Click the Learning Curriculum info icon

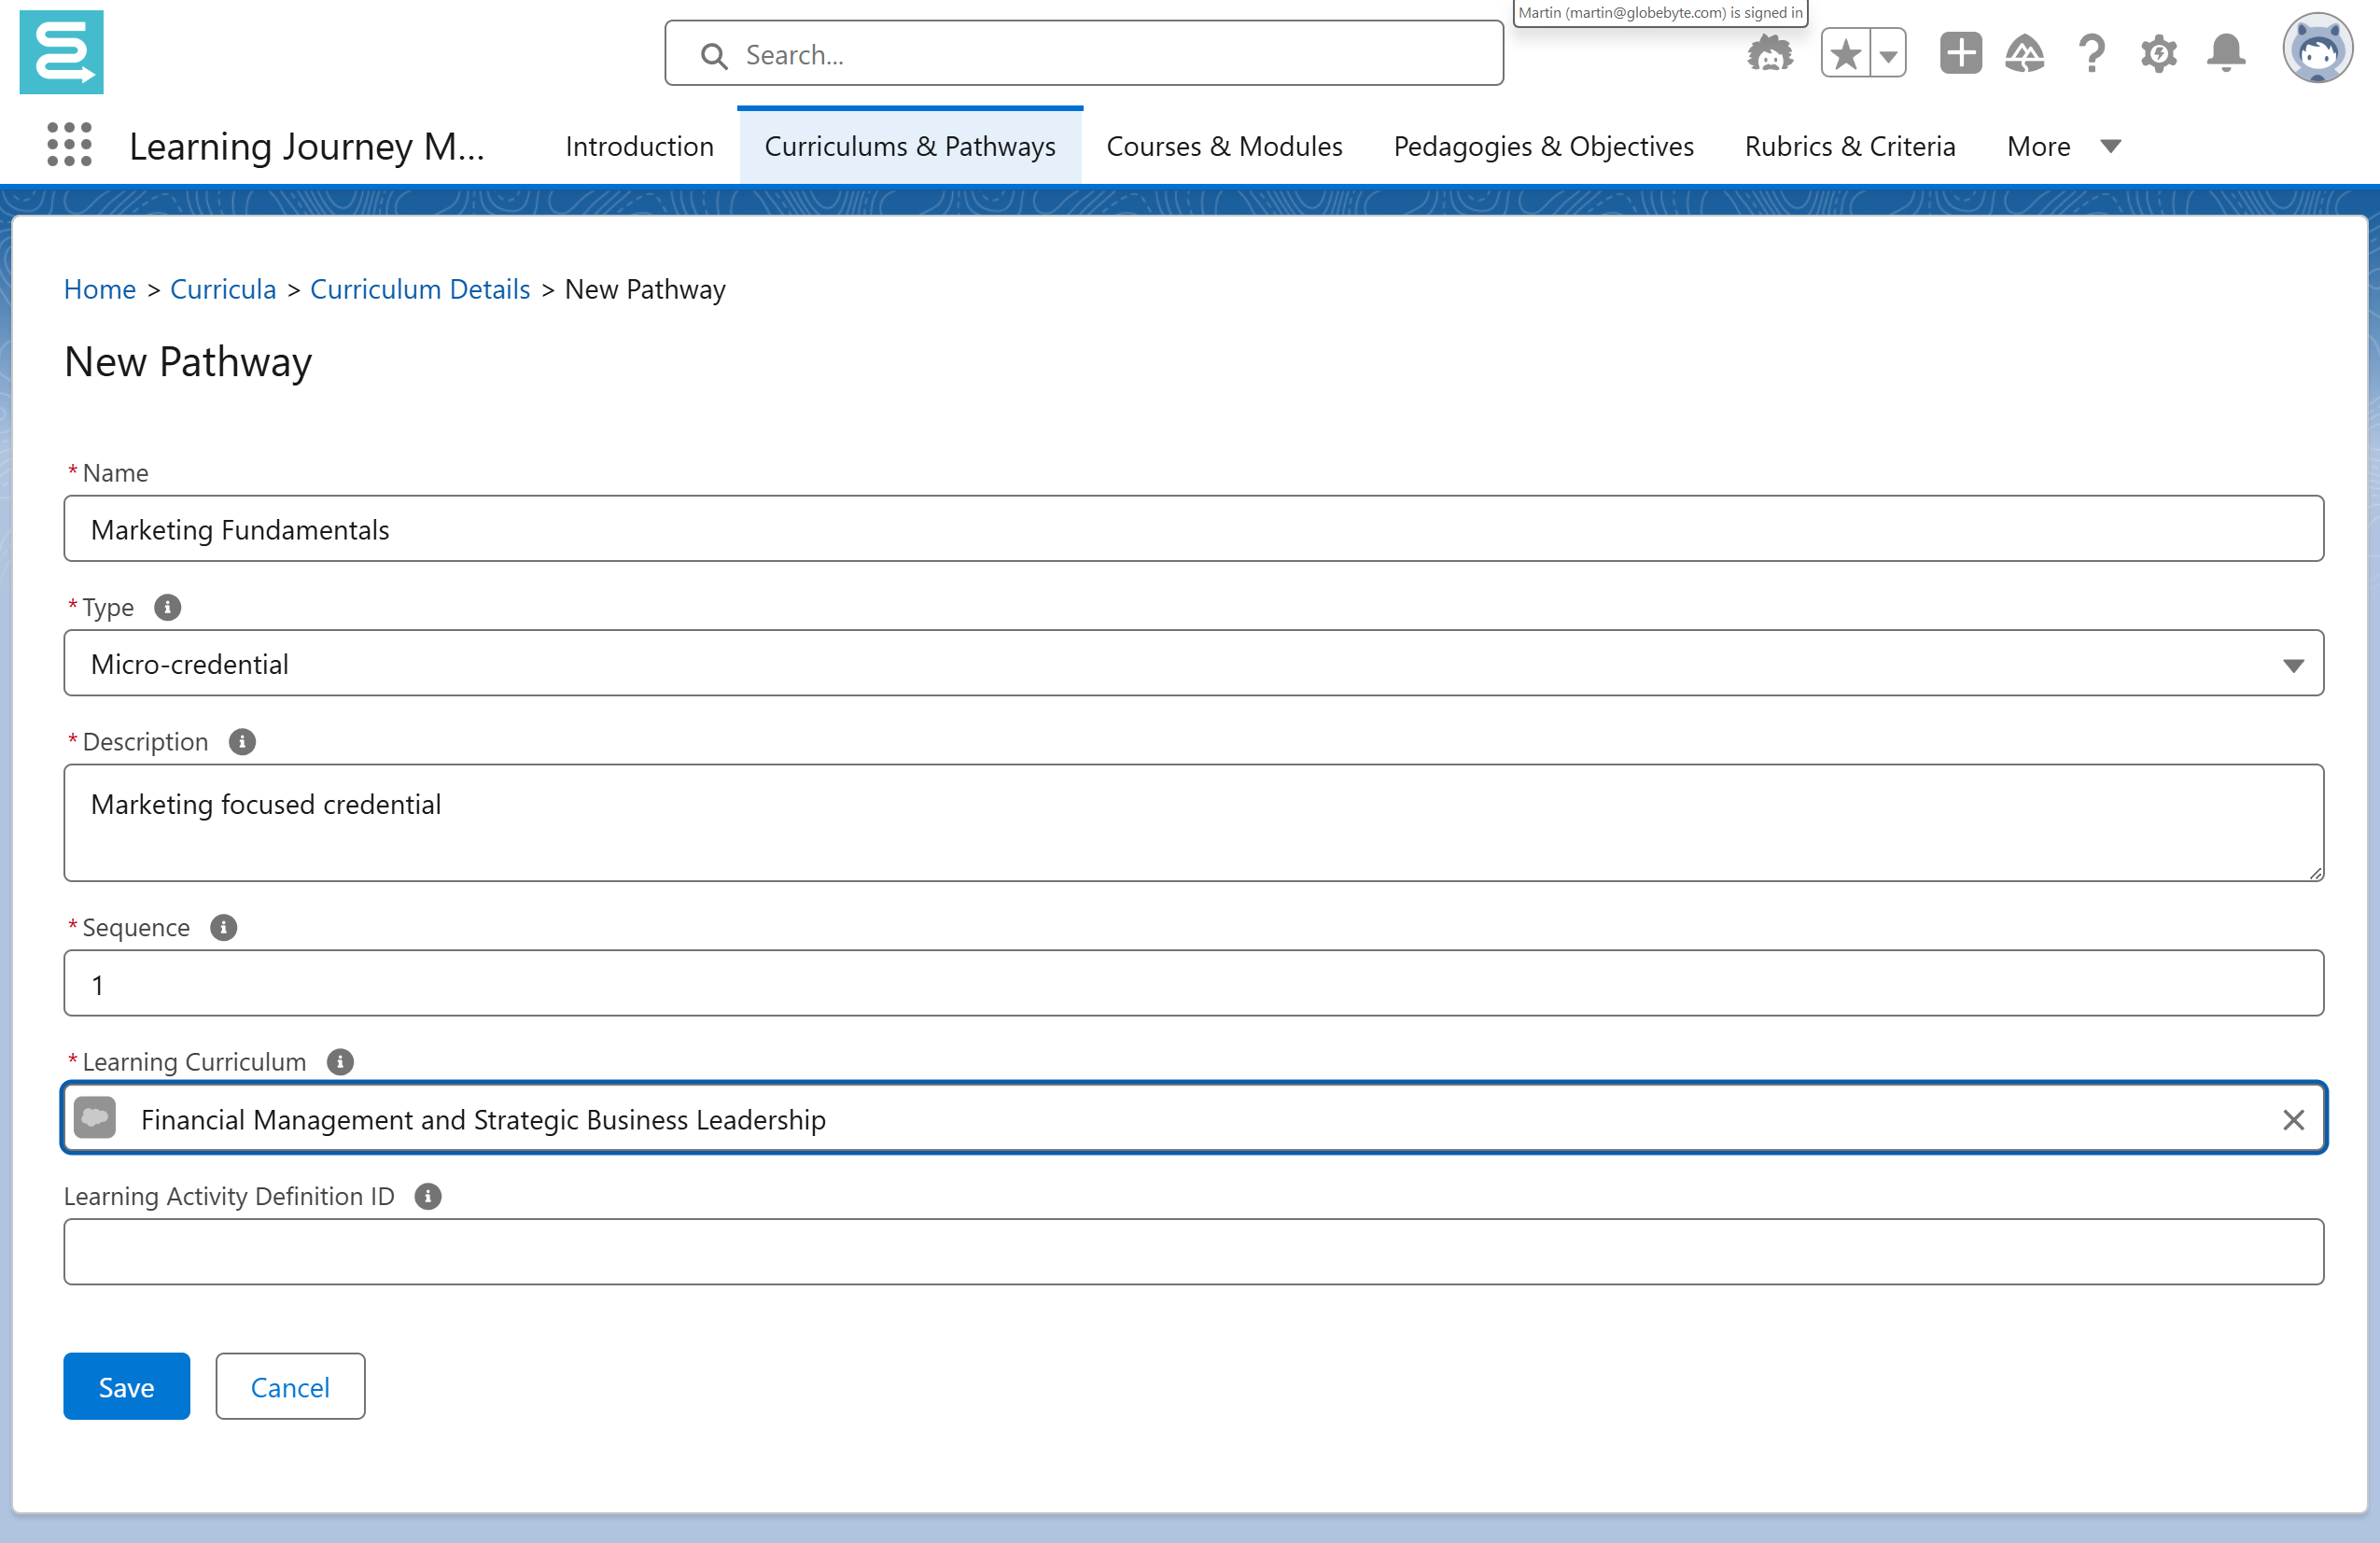(340, 1062)
